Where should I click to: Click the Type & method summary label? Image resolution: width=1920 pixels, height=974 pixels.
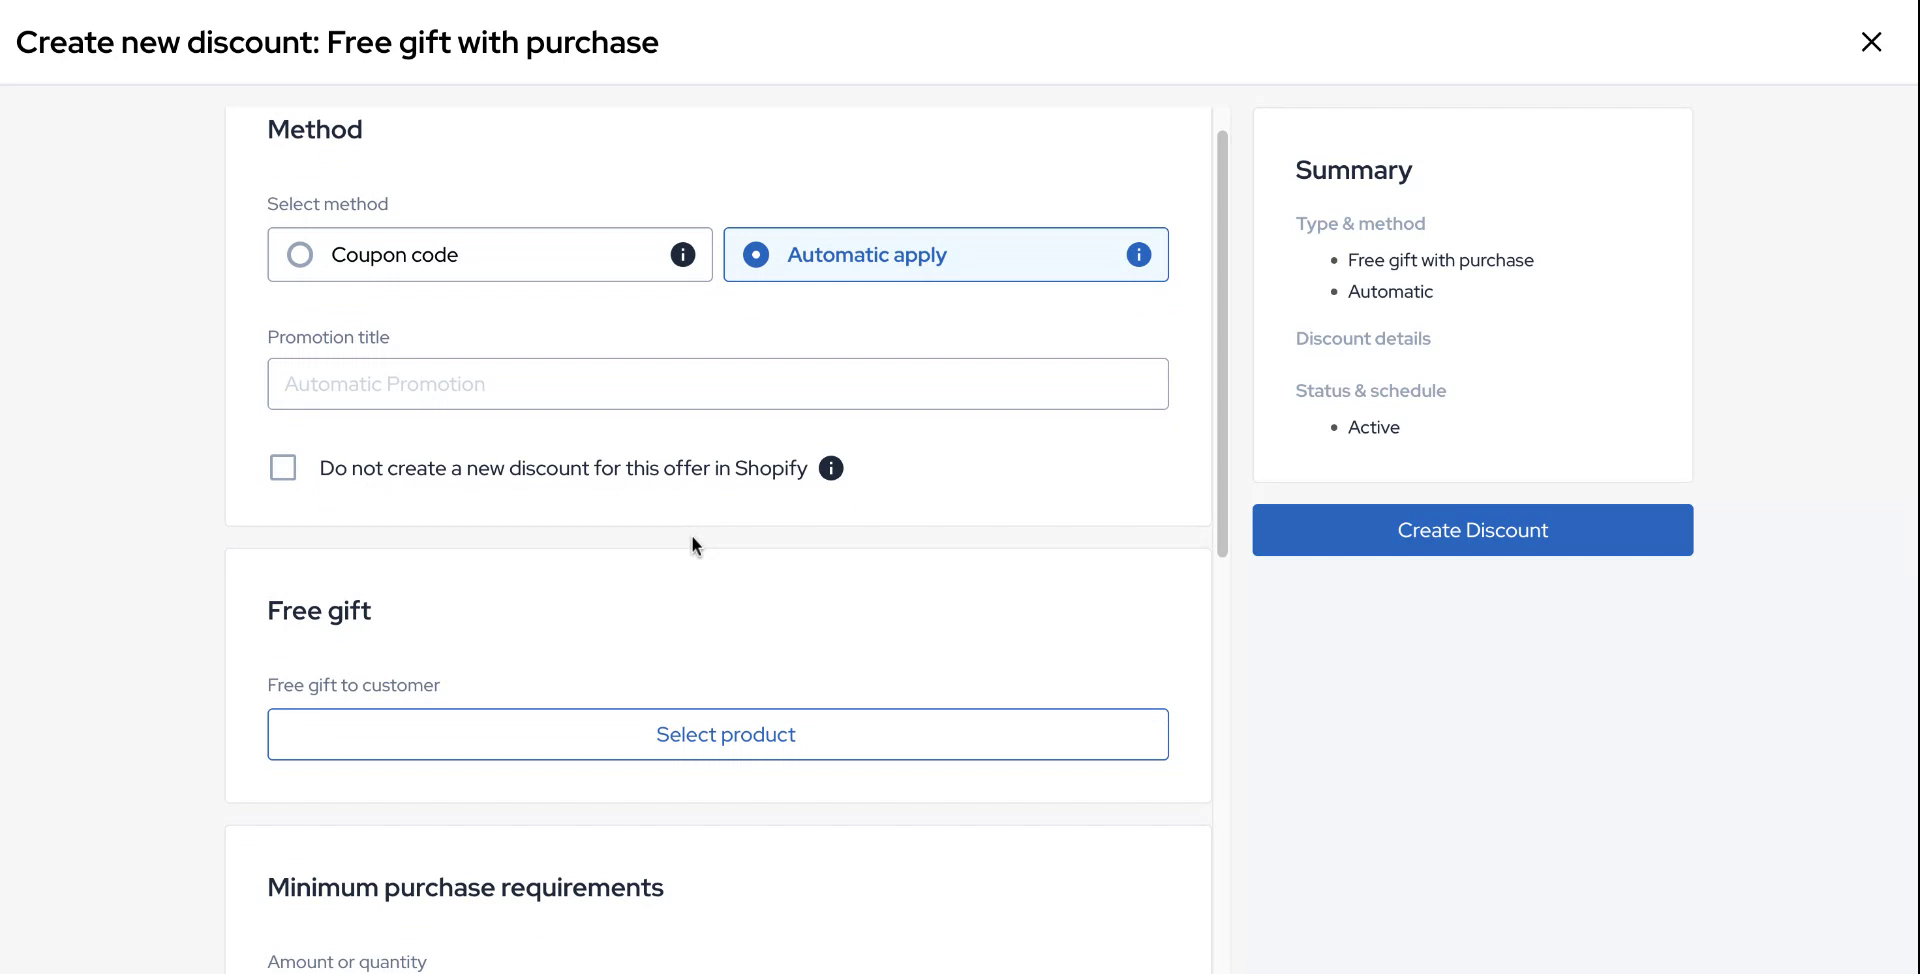tap(1360, 224)
